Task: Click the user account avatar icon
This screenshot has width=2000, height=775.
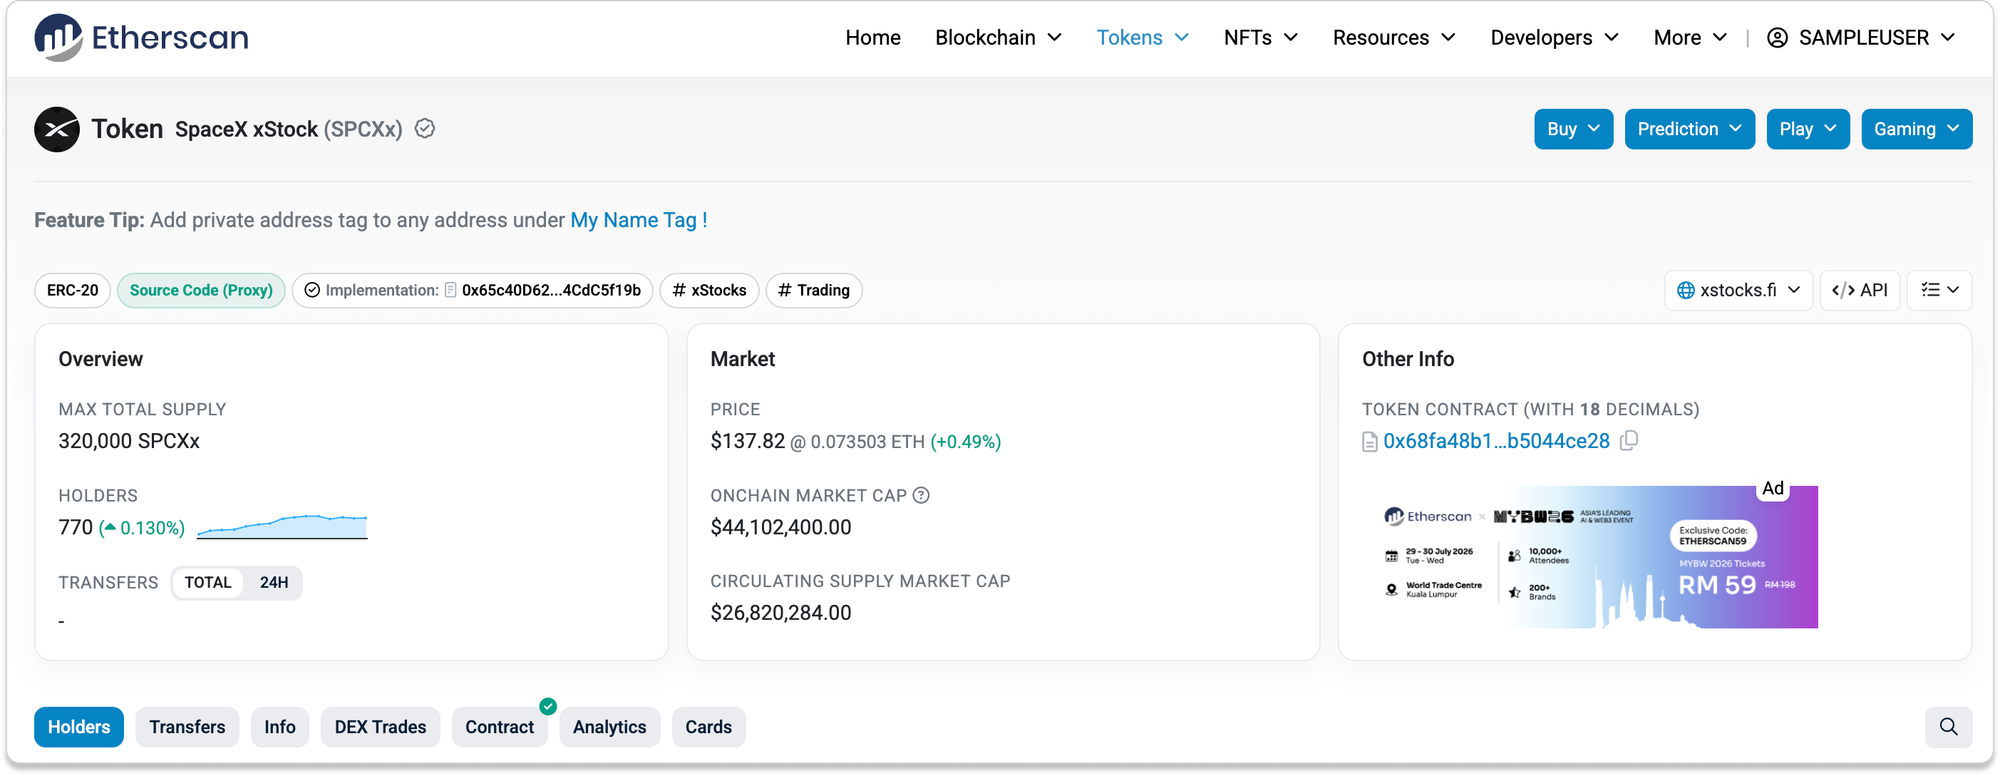Action: click(1777, 38)
